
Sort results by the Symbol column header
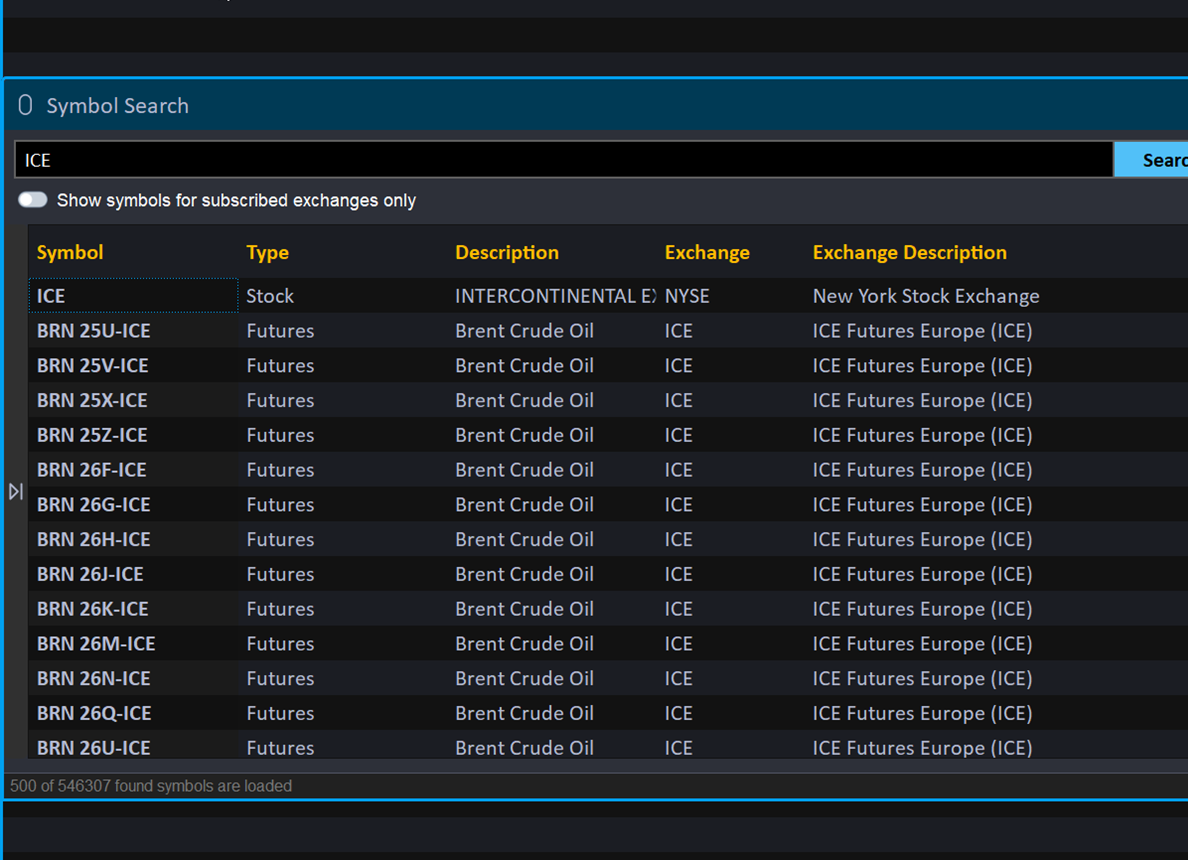70,252
